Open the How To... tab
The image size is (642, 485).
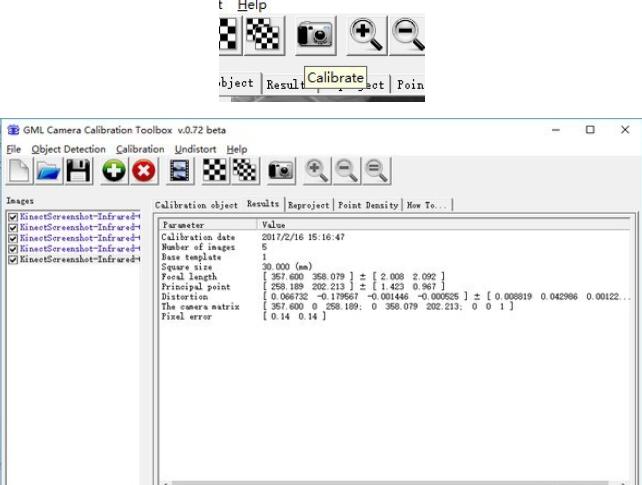click(x=427, y=205)
